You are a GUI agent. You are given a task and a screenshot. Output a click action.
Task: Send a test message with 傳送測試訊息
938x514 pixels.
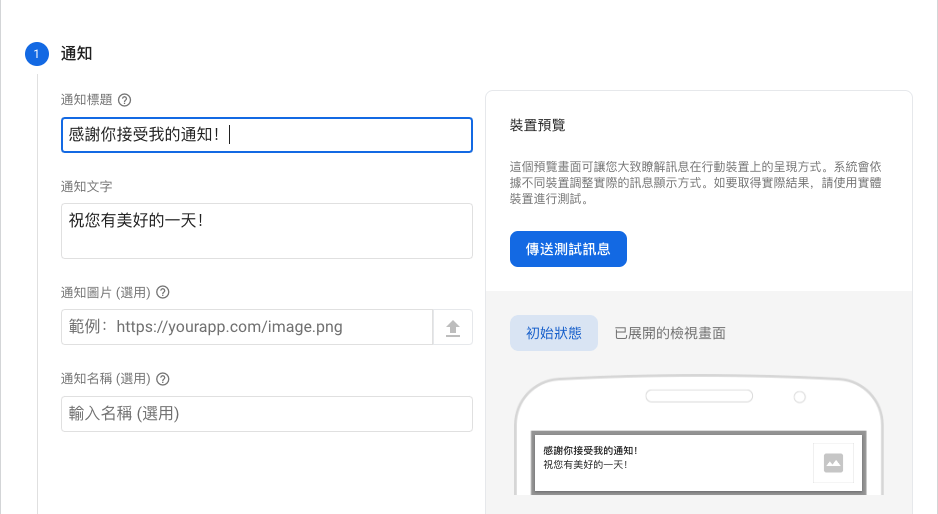568,249
